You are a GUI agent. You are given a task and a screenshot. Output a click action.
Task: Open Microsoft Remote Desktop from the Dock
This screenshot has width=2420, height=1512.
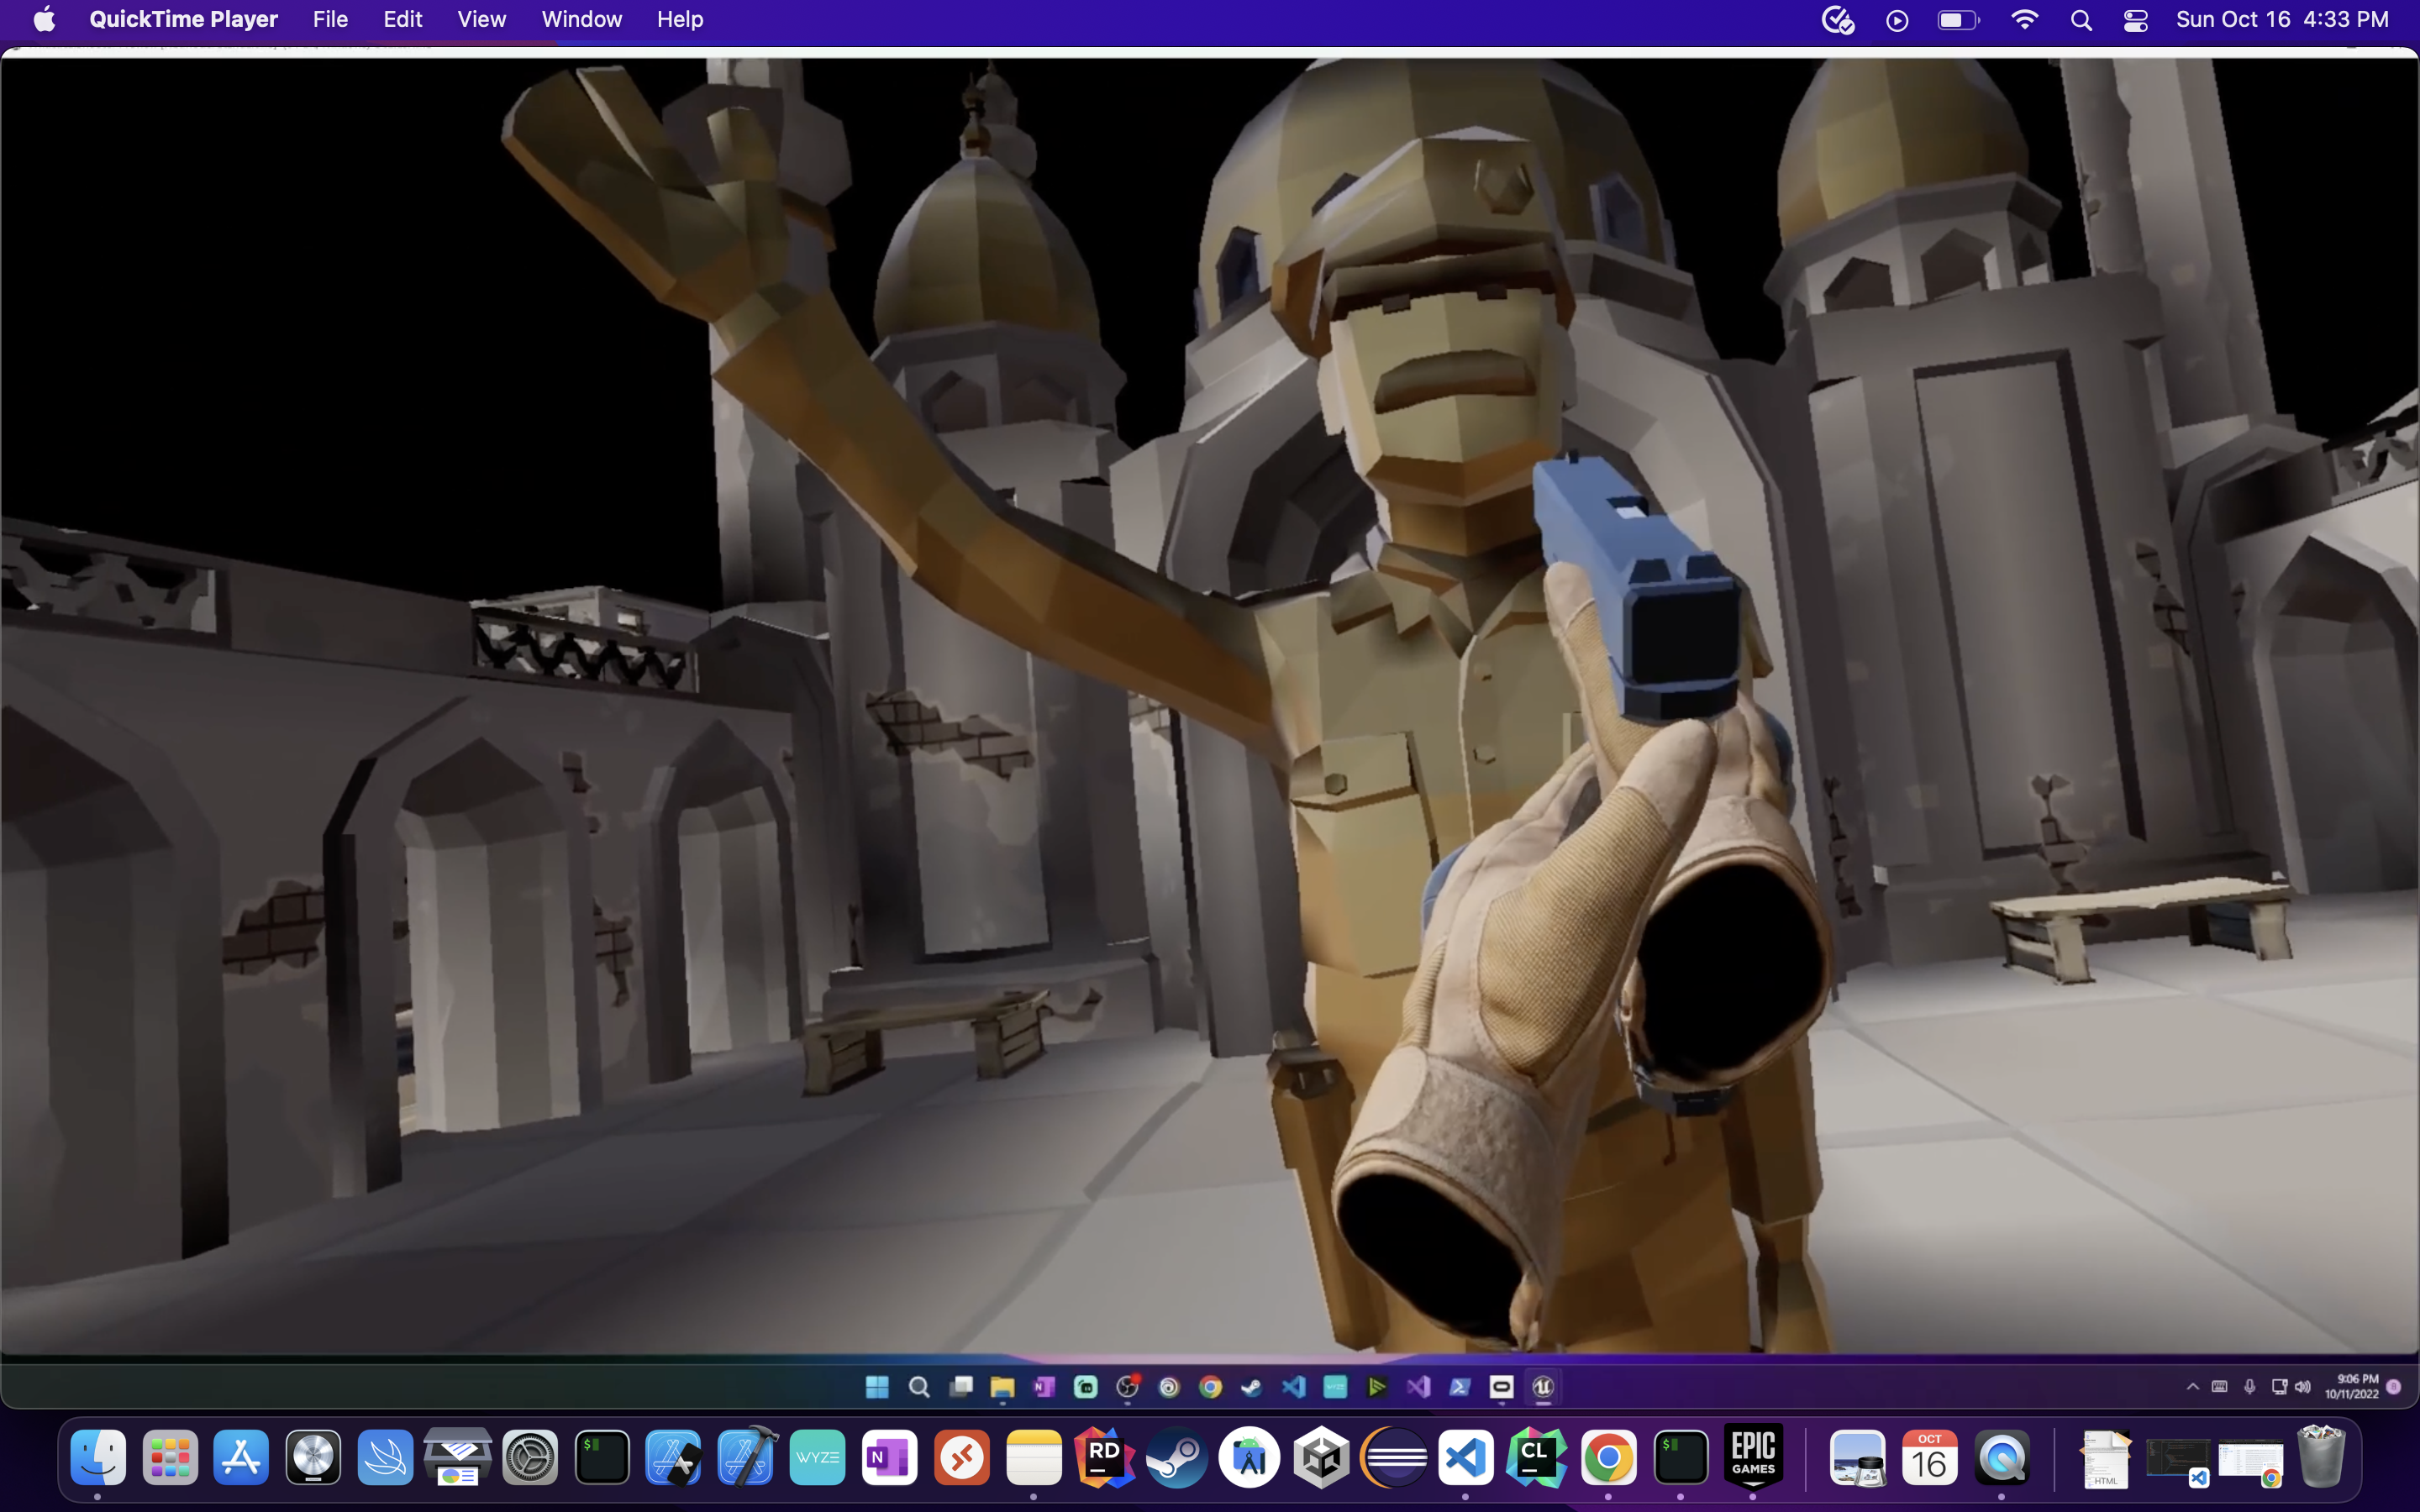[x=962, y=1456]
